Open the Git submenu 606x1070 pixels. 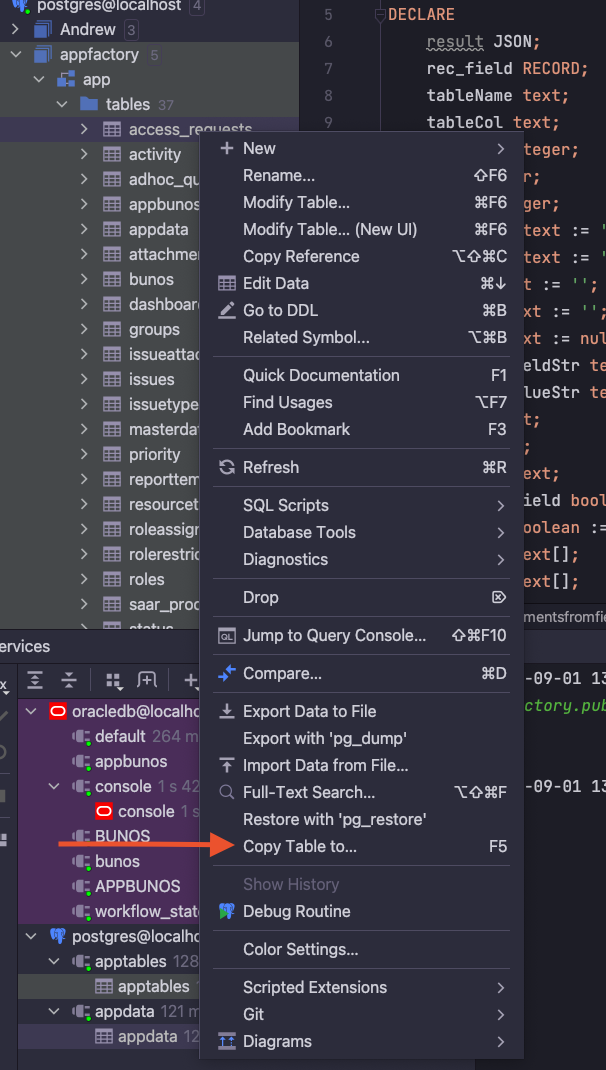(x=362, y=1015)
